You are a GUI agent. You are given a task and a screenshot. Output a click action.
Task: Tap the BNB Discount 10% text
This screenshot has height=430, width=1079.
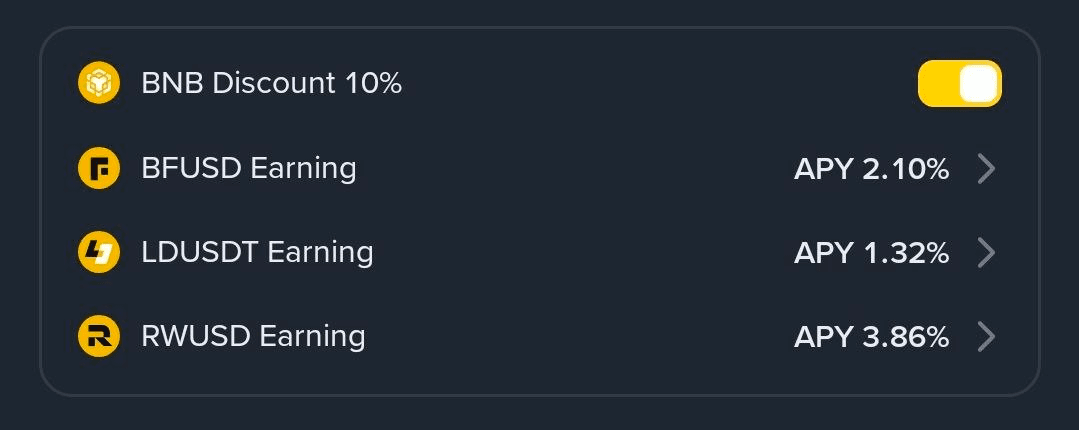[x=271, y=83]
